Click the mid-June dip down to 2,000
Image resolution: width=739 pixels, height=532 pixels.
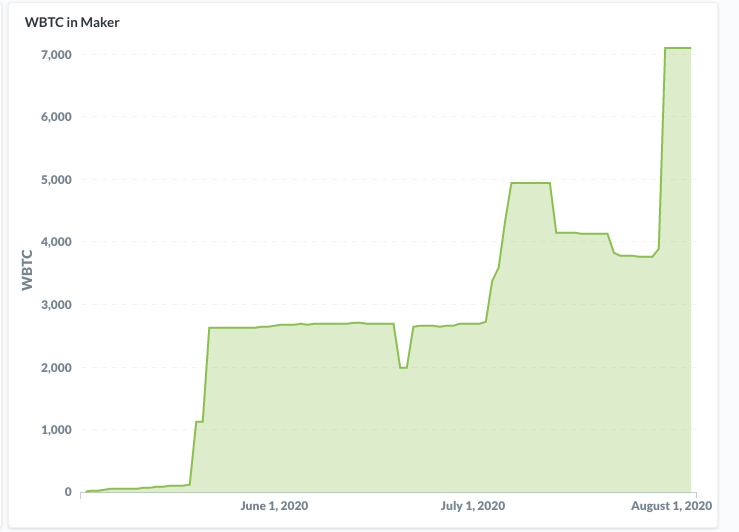point(403,367)
